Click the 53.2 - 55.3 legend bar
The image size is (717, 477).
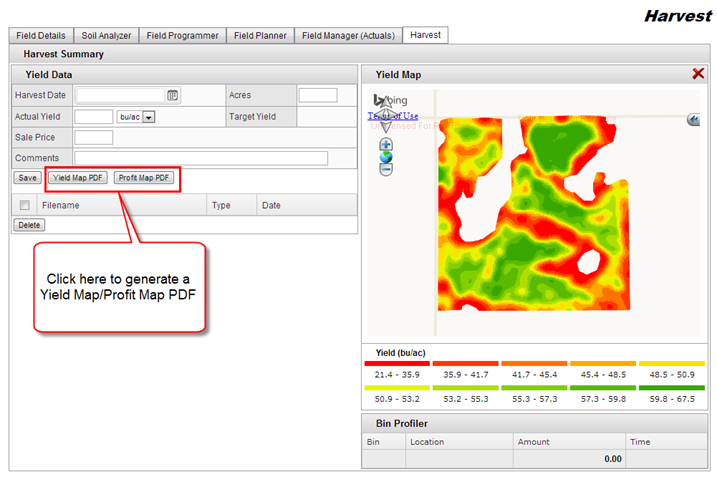(466, 388)
